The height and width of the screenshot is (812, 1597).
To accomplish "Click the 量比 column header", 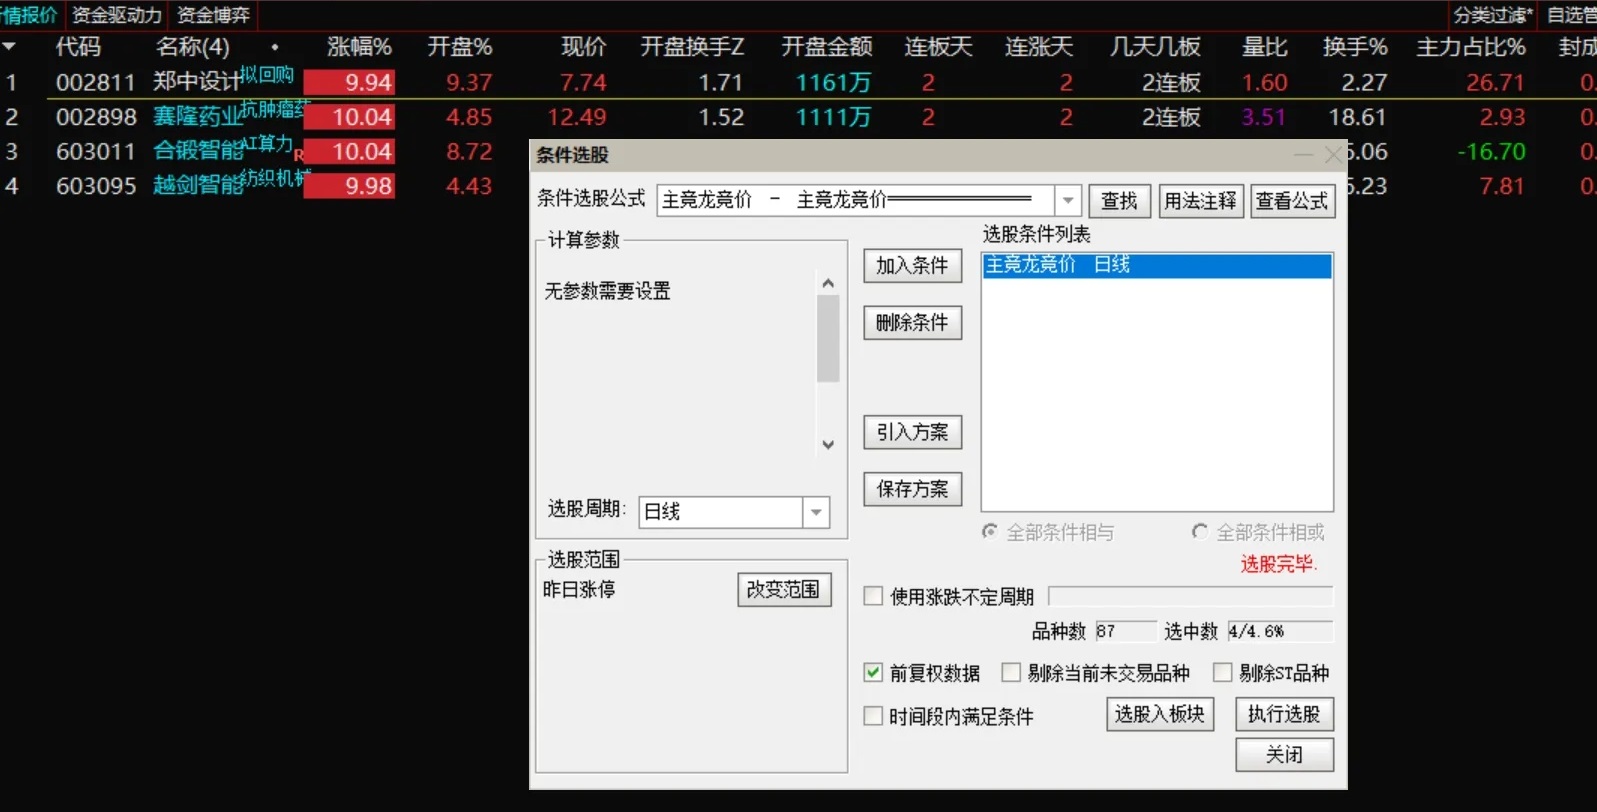I will pyautogui.click(x=1265, y=47).
